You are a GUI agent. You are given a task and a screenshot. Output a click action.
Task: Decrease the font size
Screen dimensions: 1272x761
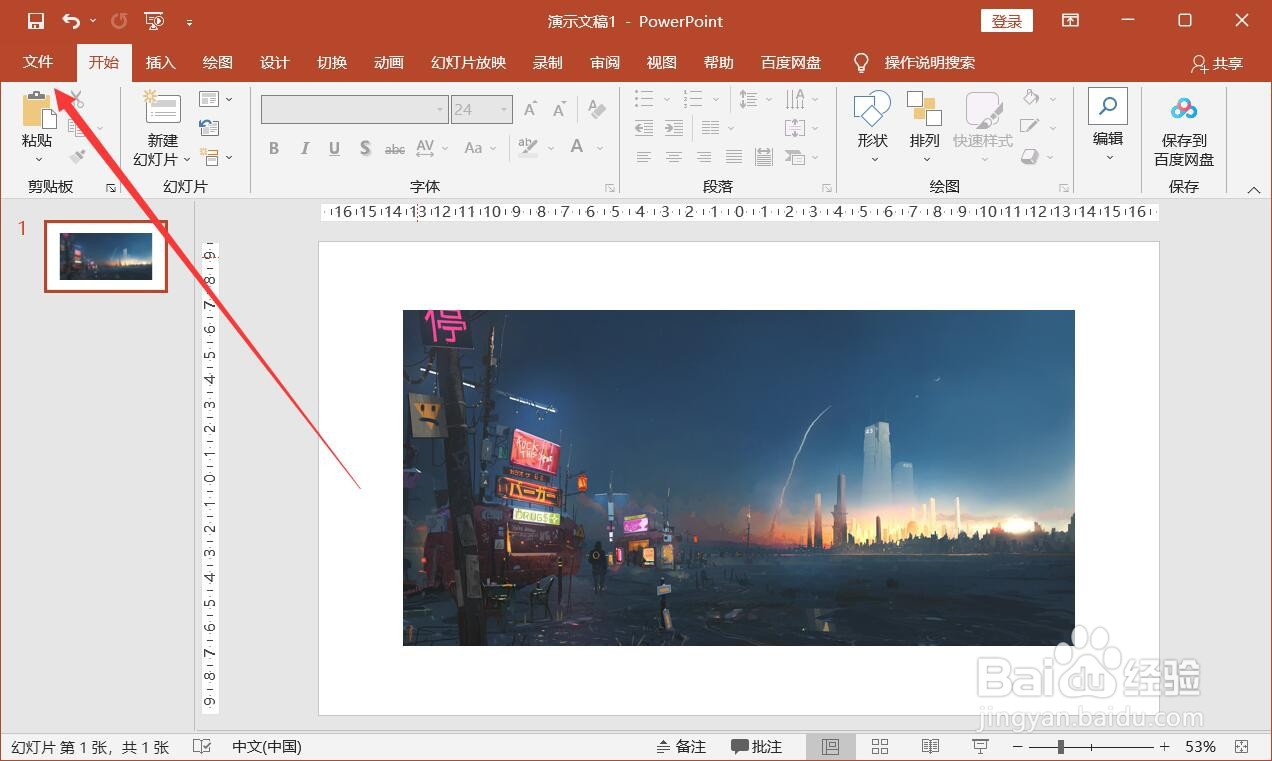(560, 109)
